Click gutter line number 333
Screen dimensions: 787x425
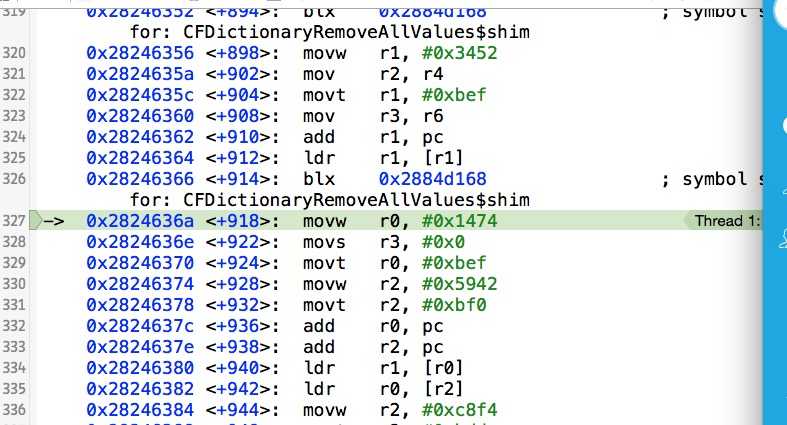tap(14, 346)
